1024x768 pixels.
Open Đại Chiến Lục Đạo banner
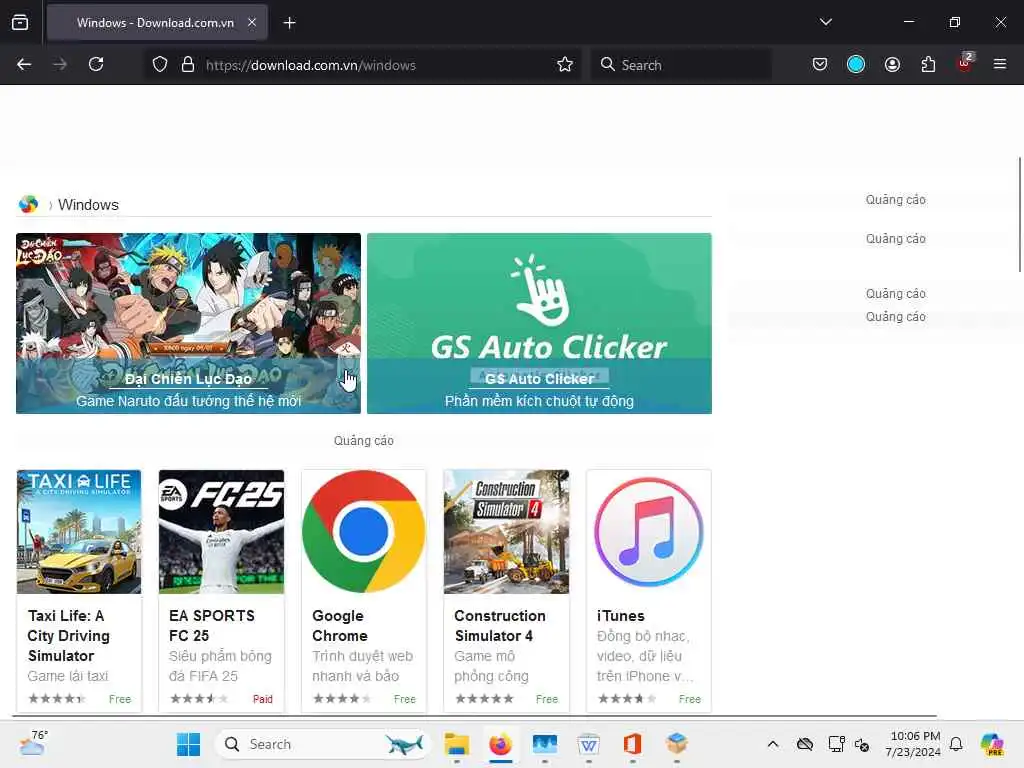(x=188, y=323)
